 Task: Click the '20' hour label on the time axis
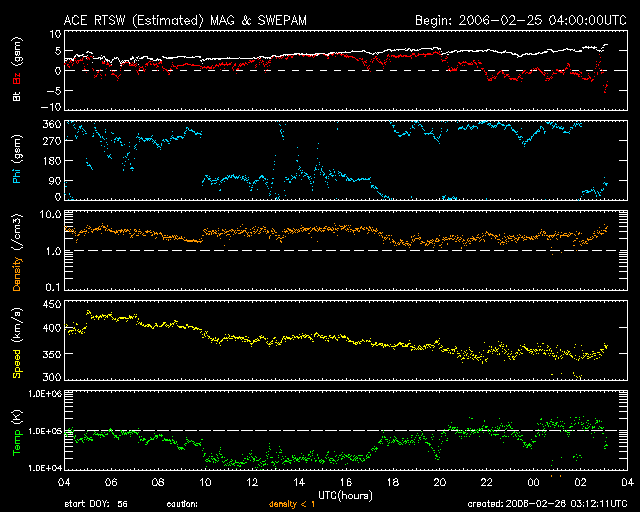coord(440,482)
